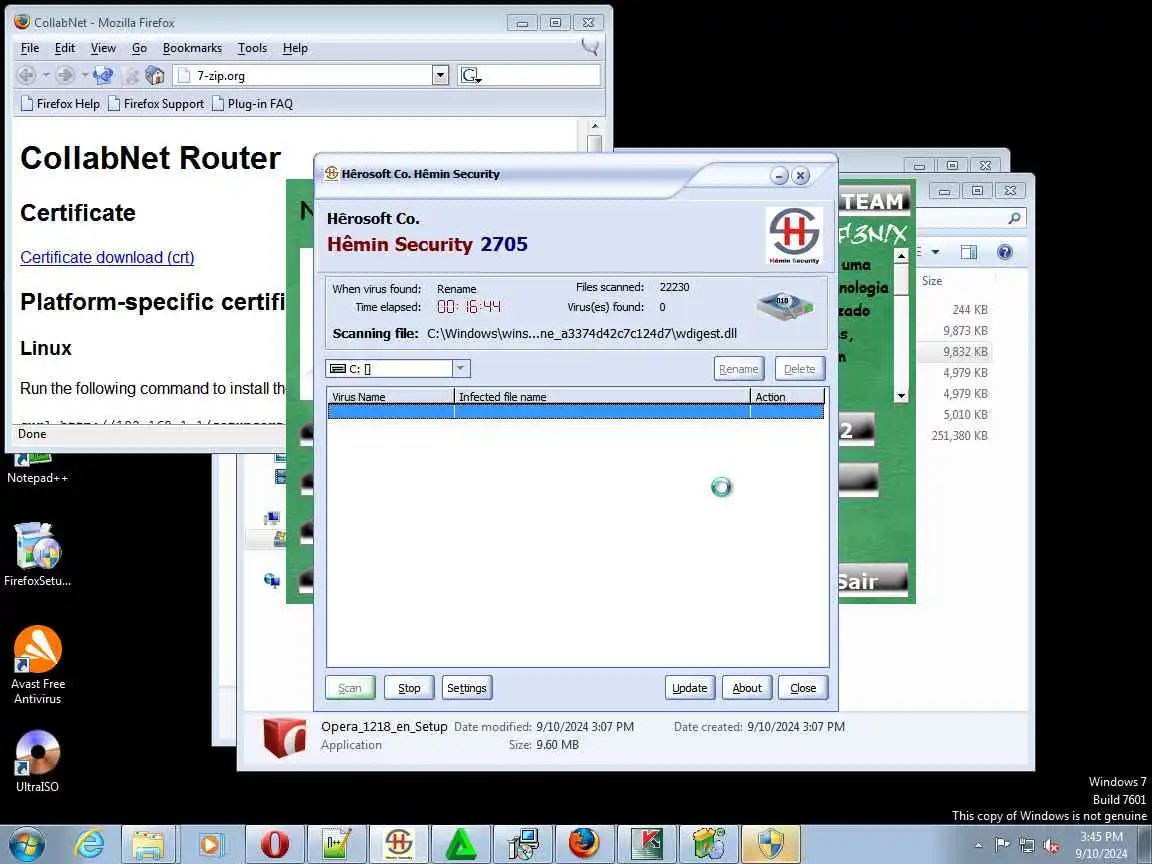Open the UltraISO desktop shortcut
This screenshot has height=864, width=1152.
coord(37,761)
